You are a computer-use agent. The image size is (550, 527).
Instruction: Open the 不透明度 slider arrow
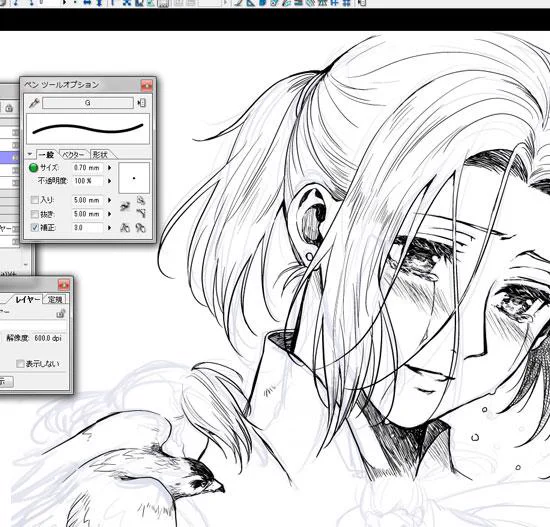tap(109, 181)
